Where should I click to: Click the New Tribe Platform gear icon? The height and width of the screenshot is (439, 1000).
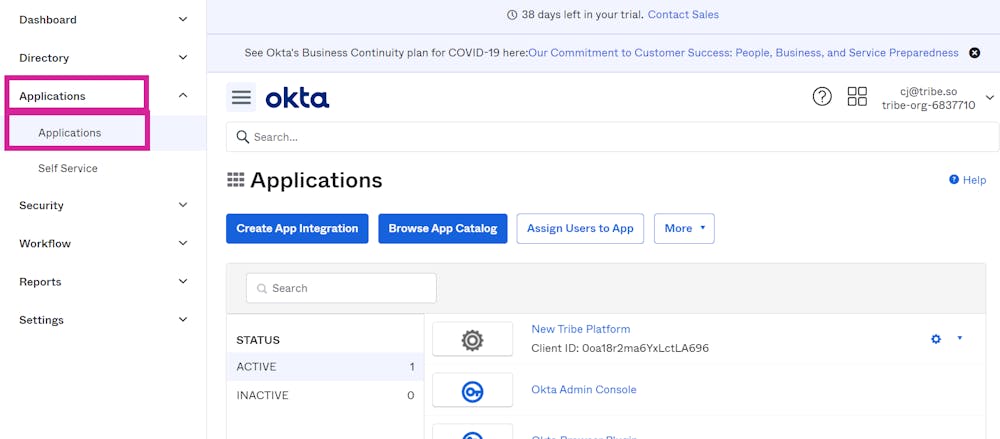(x=936, y=339)
